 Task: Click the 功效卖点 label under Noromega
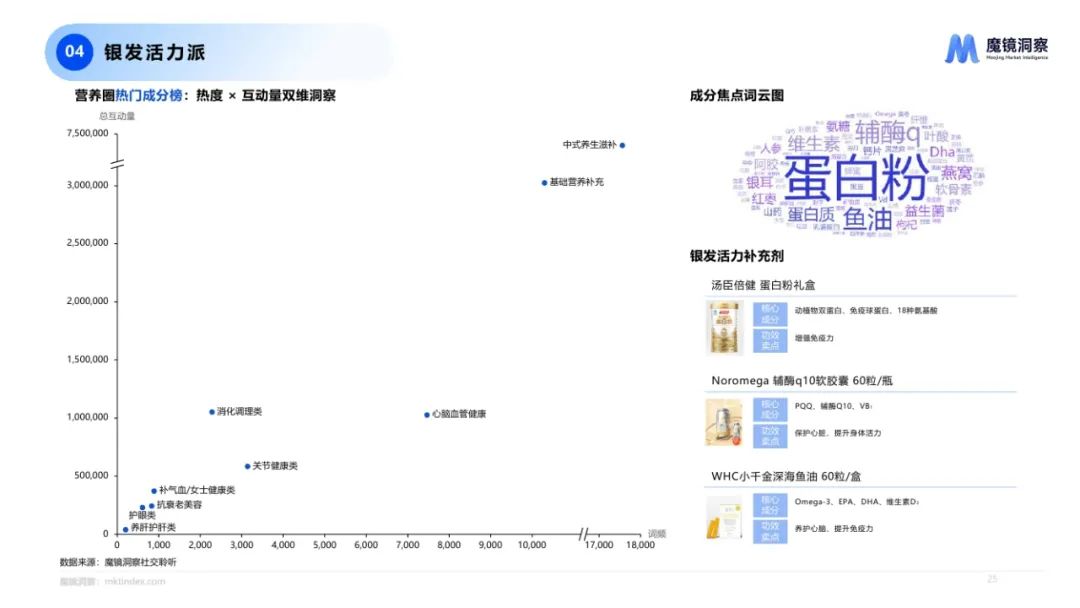point(770,436)
